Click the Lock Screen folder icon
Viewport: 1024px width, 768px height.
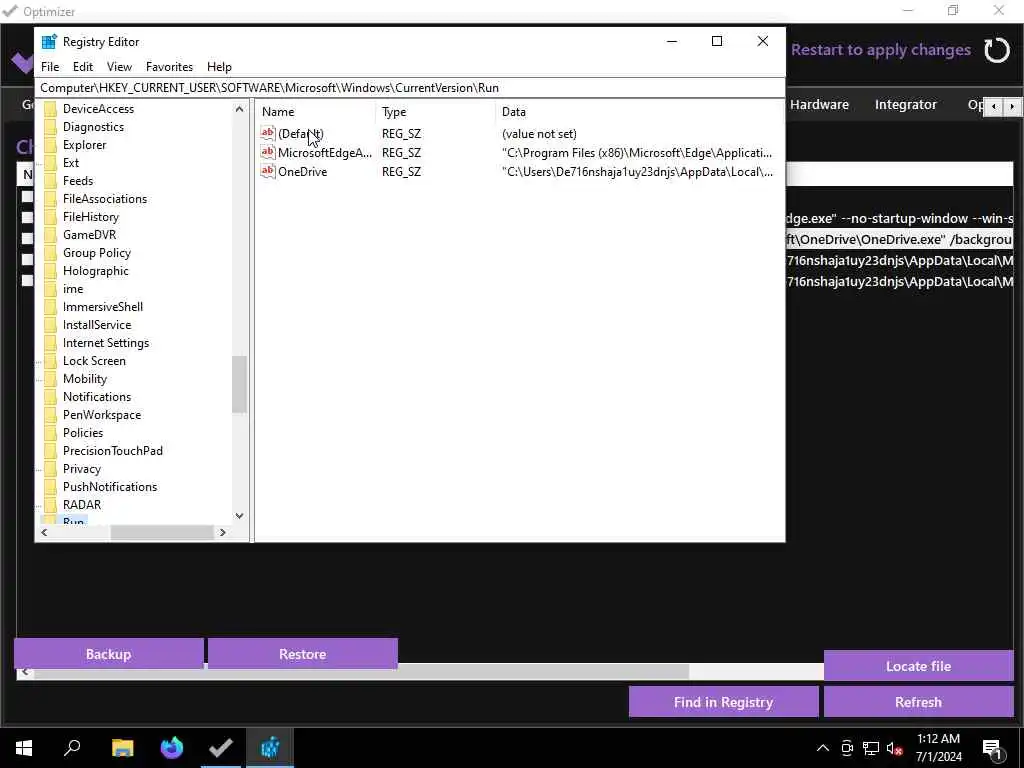50,361
